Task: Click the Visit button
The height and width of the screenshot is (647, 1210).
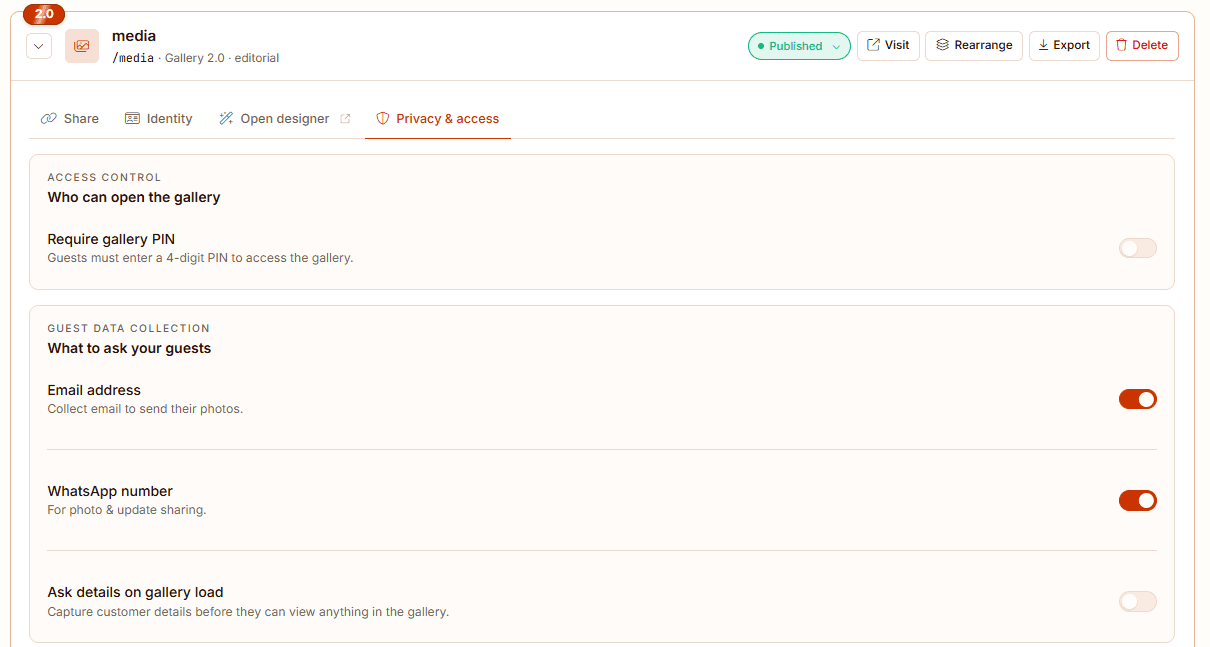Action: [x=888, y=45]
